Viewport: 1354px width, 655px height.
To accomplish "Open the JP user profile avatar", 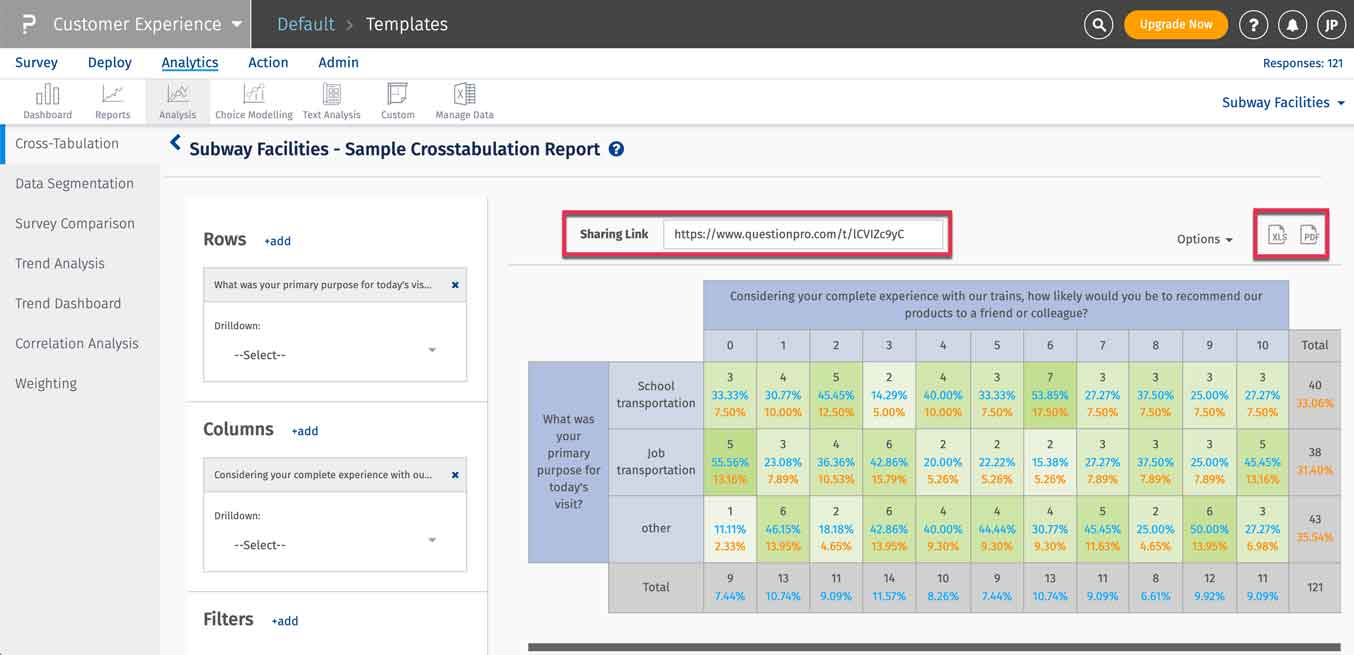I will [1331, 25].
